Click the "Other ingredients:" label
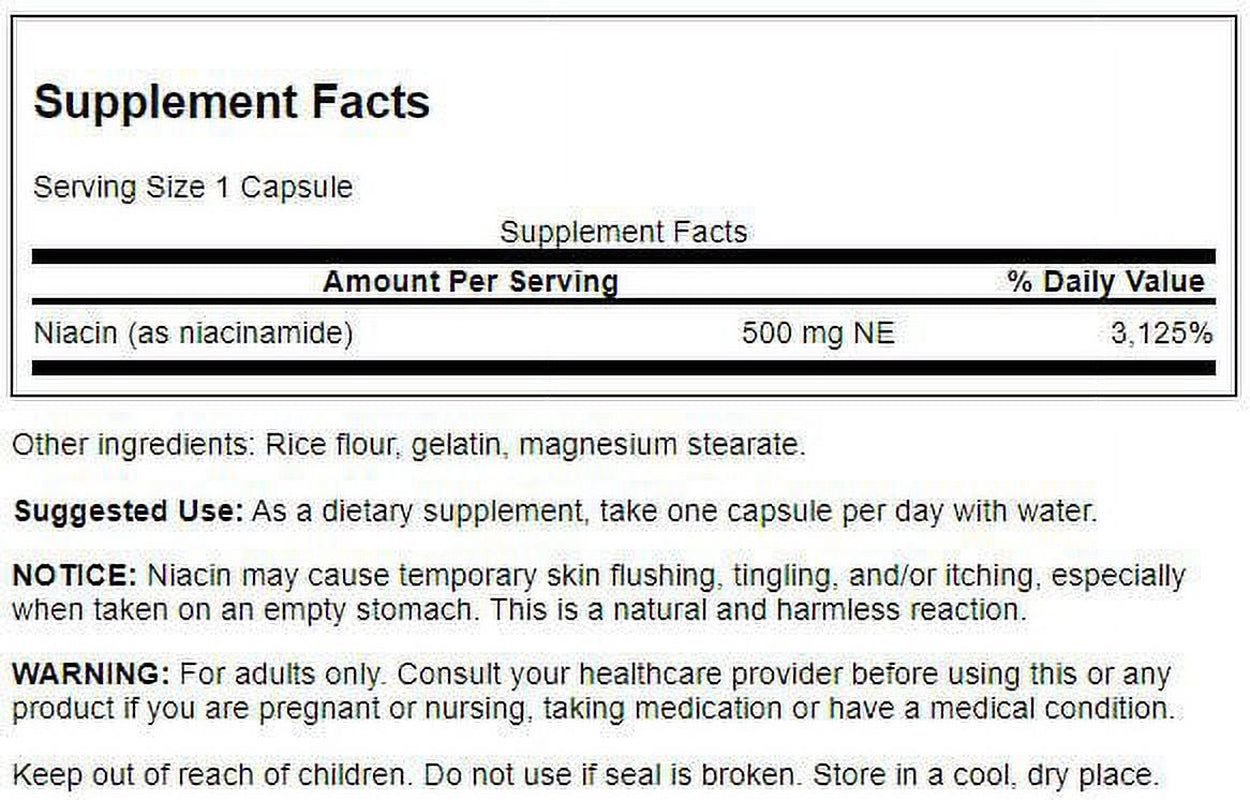The height and width of the screenshot is (800, 1250). click(134, 445)
